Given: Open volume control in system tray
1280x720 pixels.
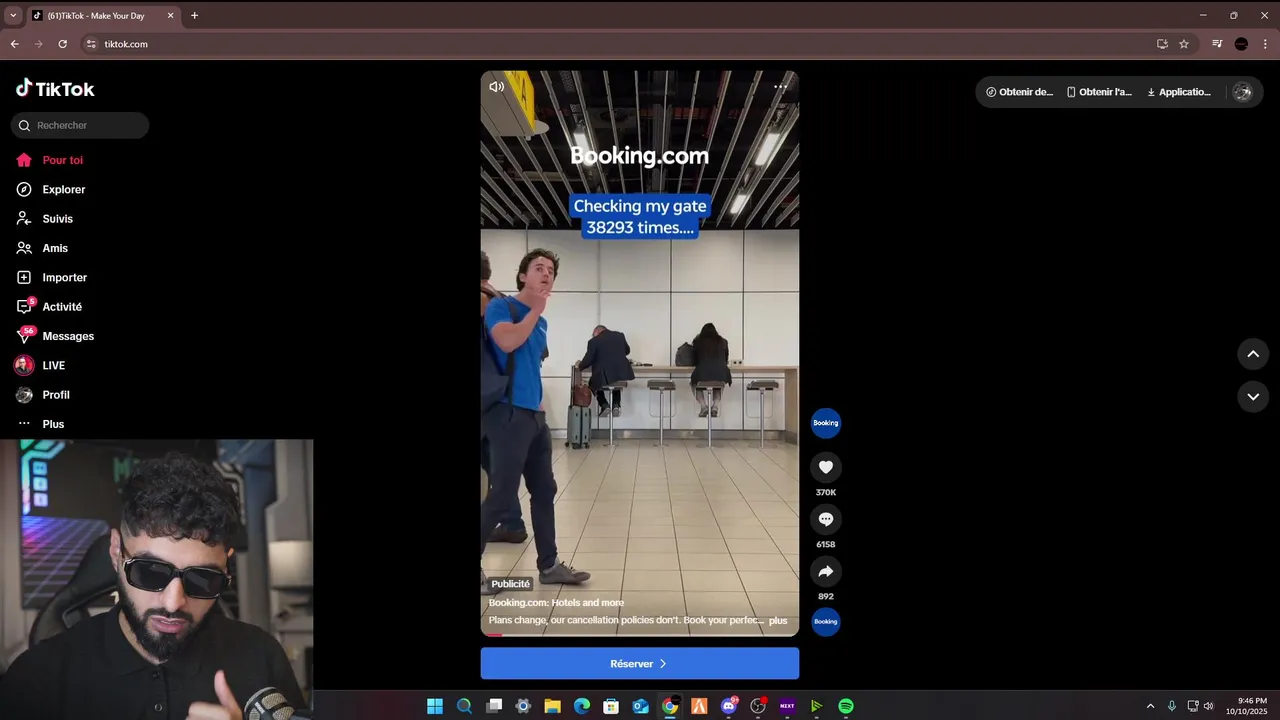Looking at the screenshot, I should (x=1209, y=706).
